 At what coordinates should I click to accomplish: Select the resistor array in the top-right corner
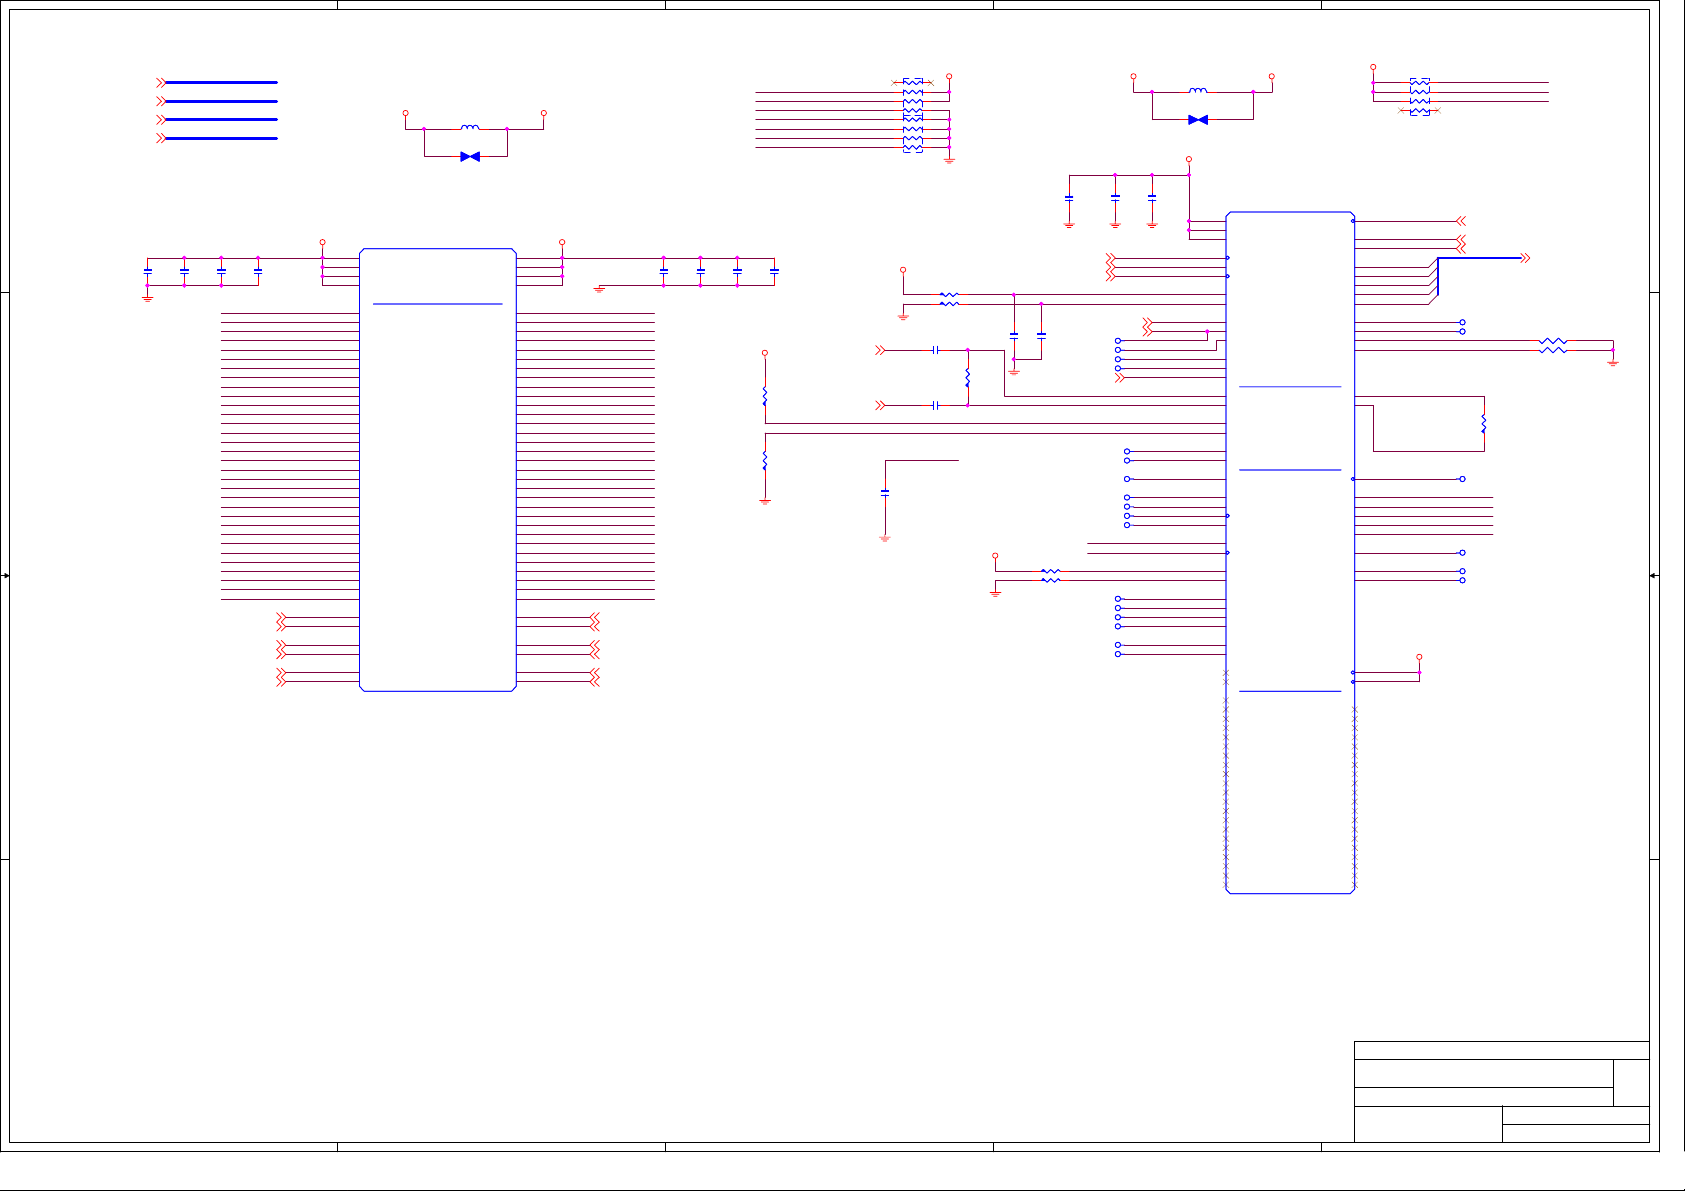1419,96
